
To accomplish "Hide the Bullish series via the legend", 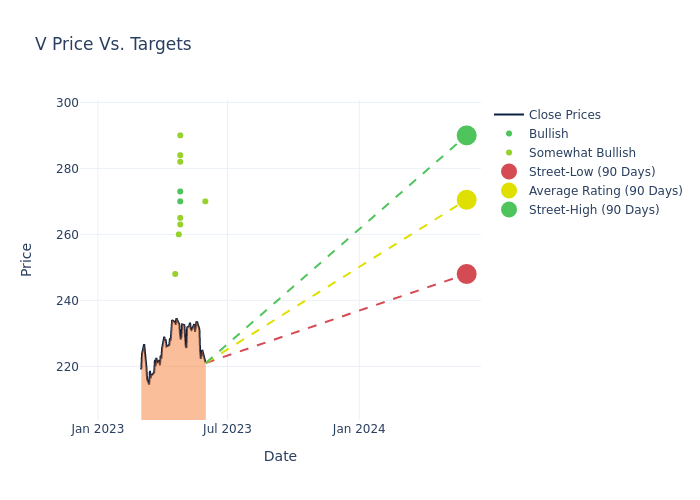I will tap(548, 134).
